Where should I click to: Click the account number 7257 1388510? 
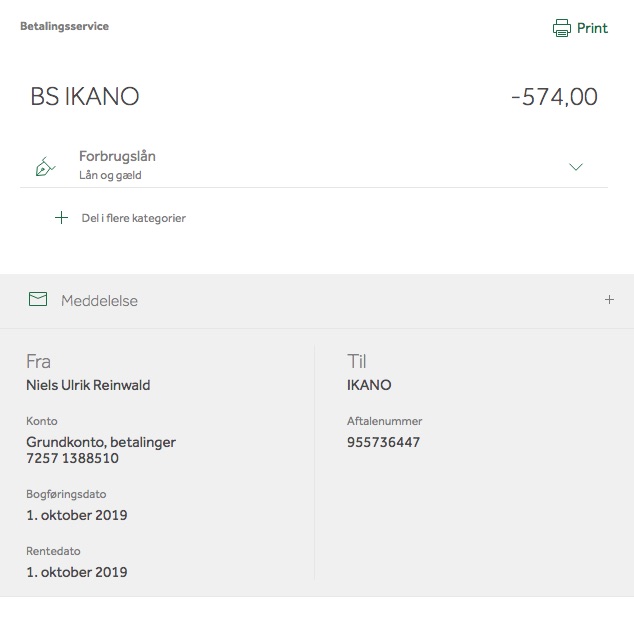click(x=72, y=458)
